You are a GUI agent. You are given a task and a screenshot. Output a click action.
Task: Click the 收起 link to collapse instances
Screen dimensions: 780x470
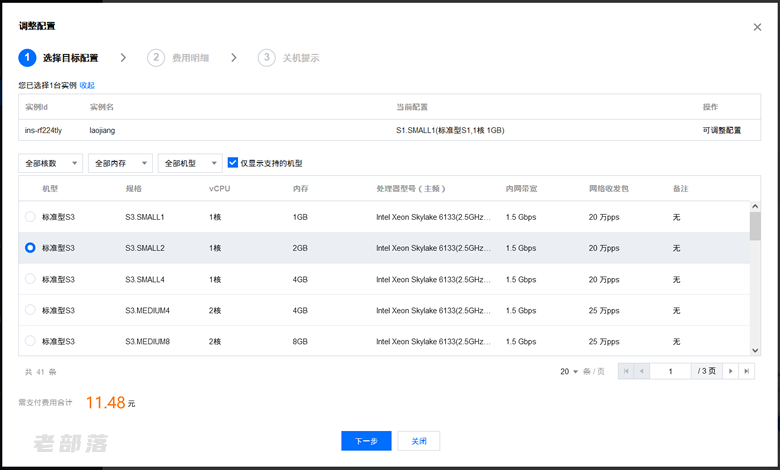tap(87, 86)
